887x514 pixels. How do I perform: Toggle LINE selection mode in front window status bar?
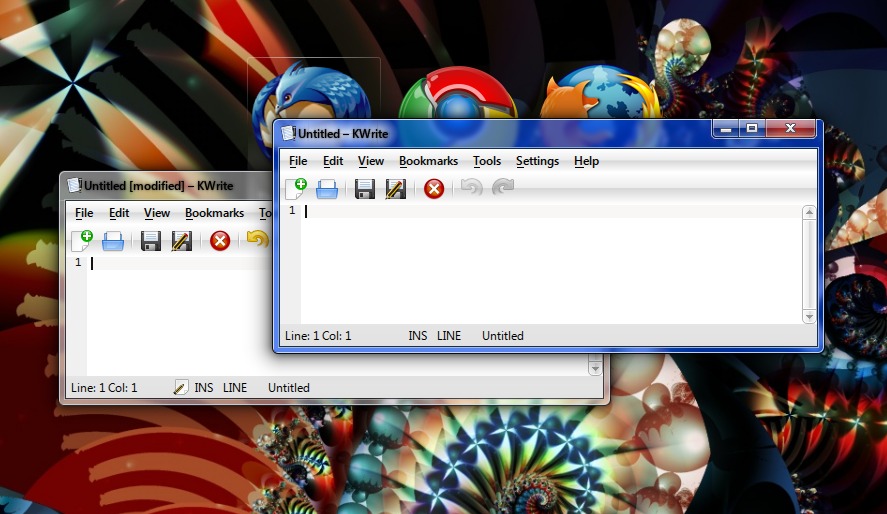coord(449,336)
